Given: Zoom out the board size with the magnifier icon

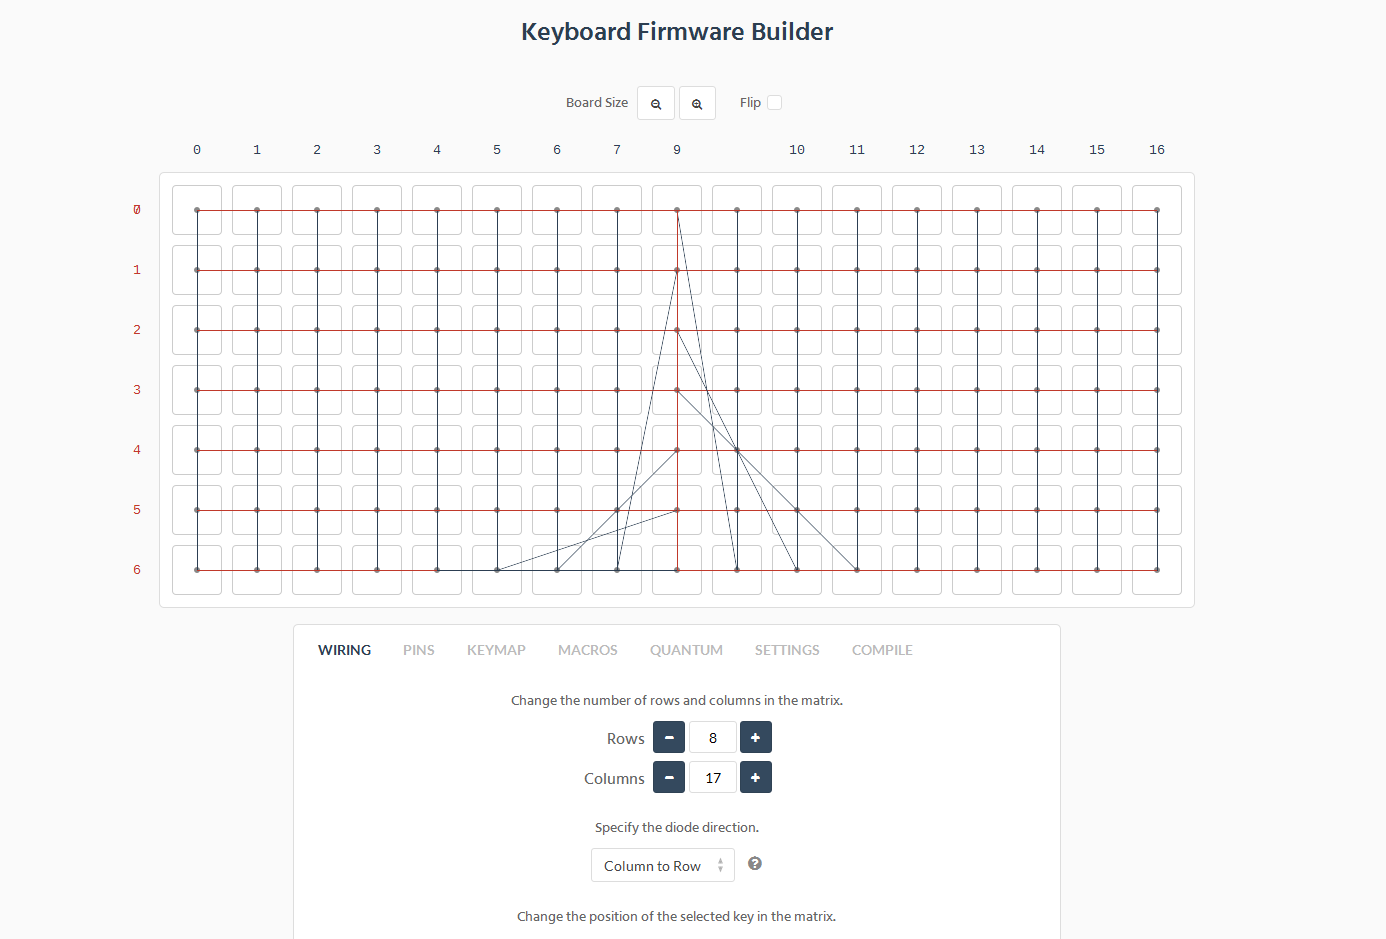Looking at the screenshot, I should coord(656,103).
